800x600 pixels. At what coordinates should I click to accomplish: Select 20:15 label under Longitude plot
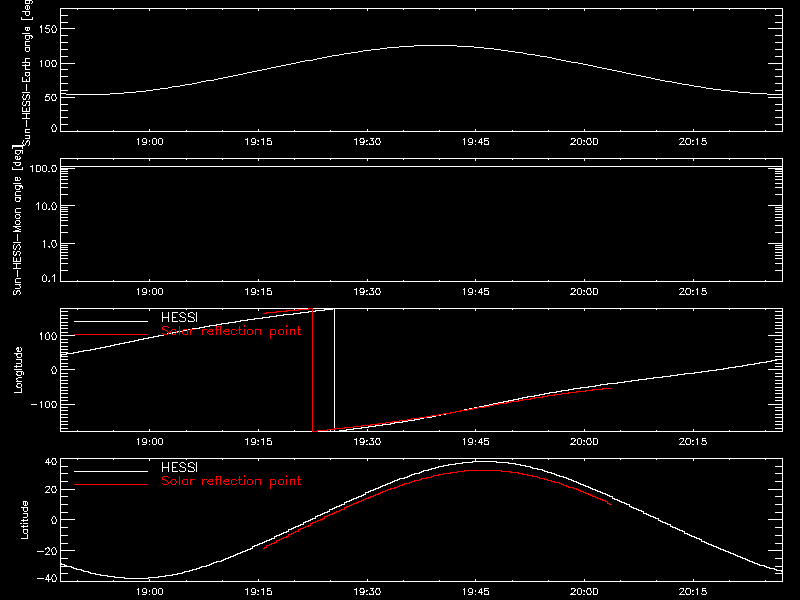693,441
